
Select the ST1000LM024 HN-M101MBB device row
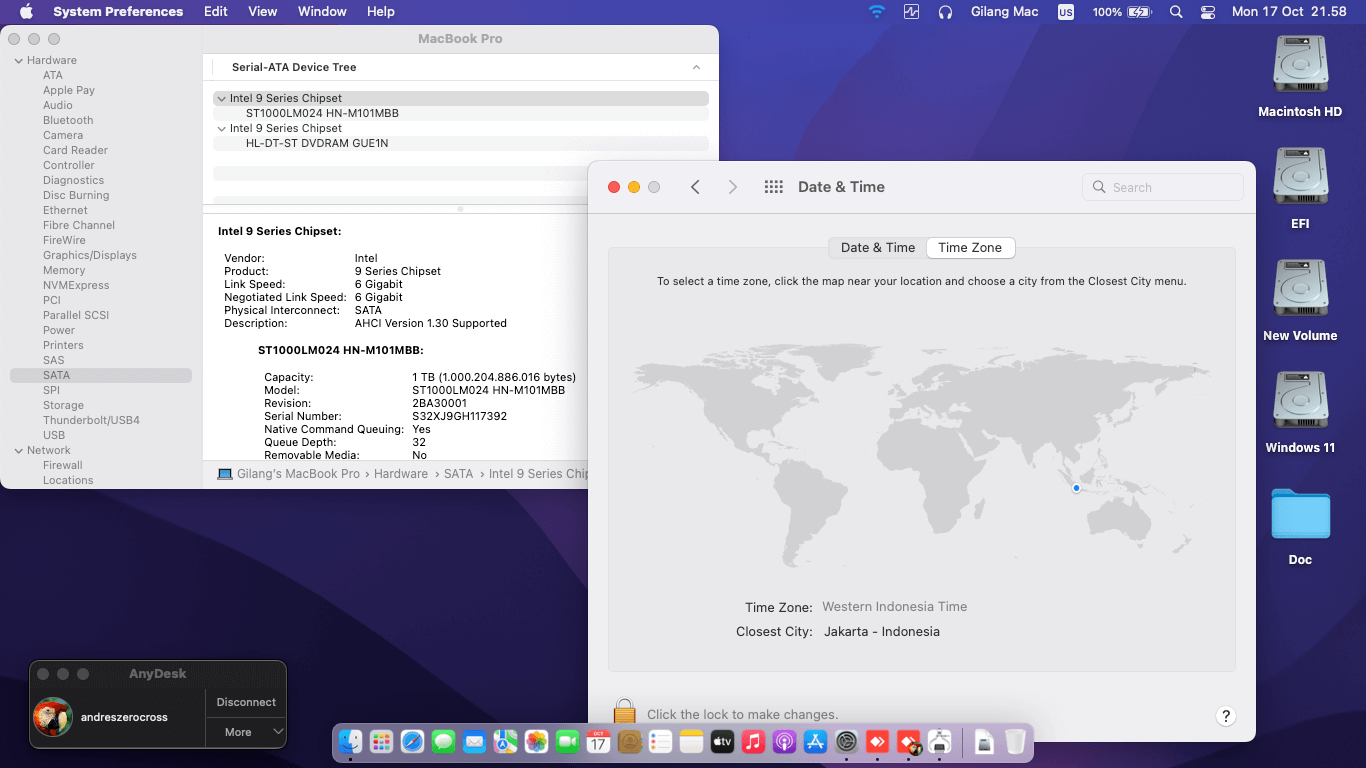[461, 113]
